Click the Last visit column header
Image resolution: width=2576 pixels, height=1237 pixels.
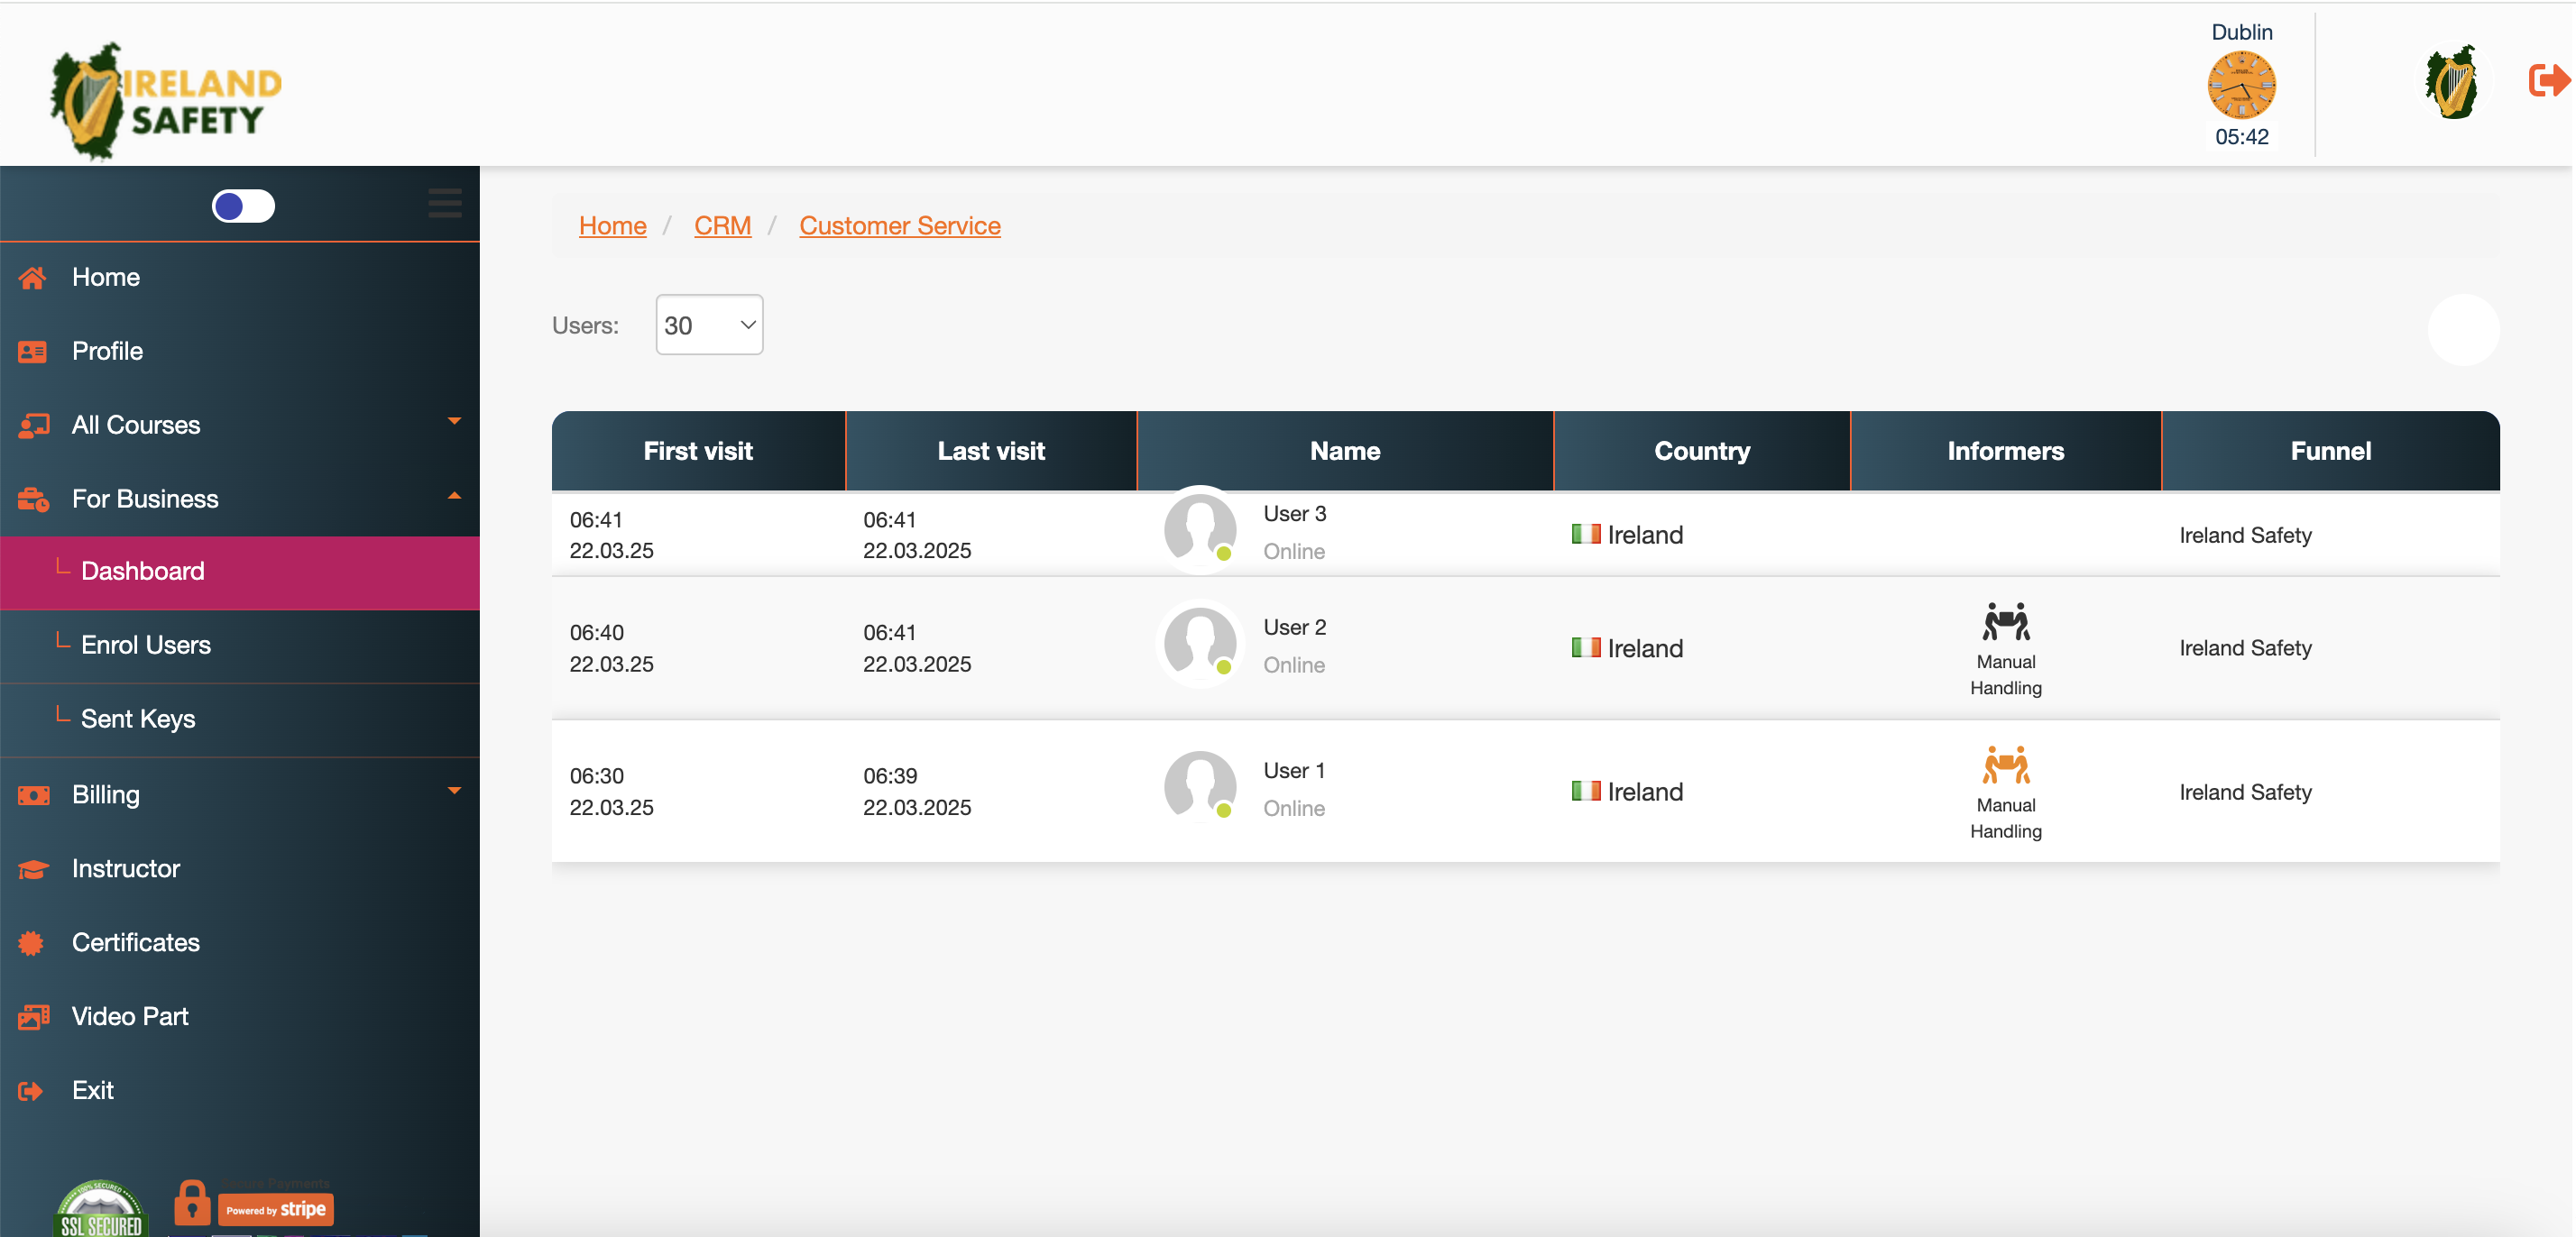click(991, 451)
